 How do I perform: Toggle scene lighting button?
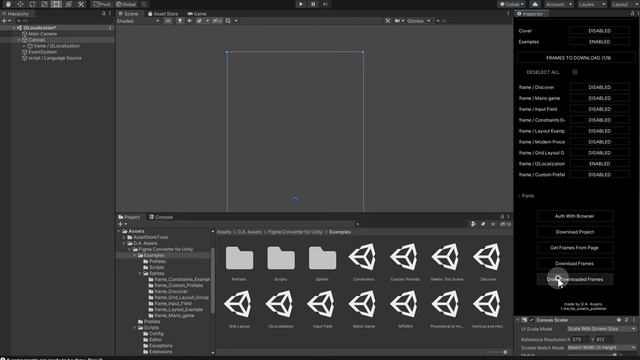click(x=180, y=21)
